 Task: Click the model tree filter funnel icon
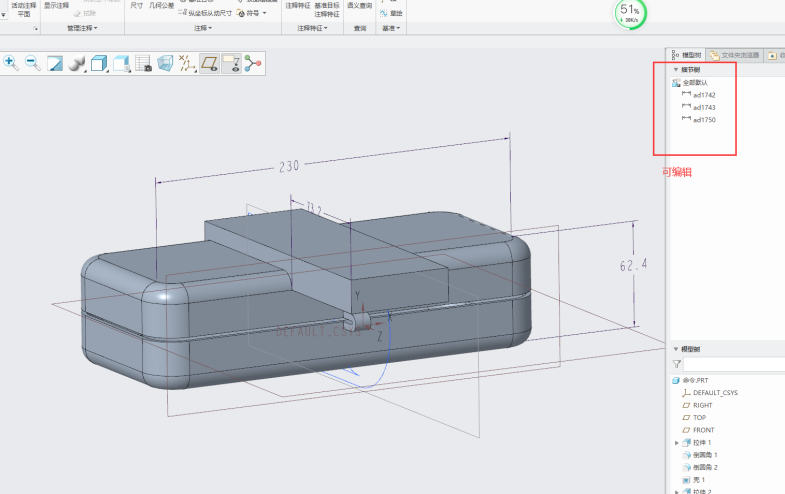pyautogui.click(x=677, y=365)
